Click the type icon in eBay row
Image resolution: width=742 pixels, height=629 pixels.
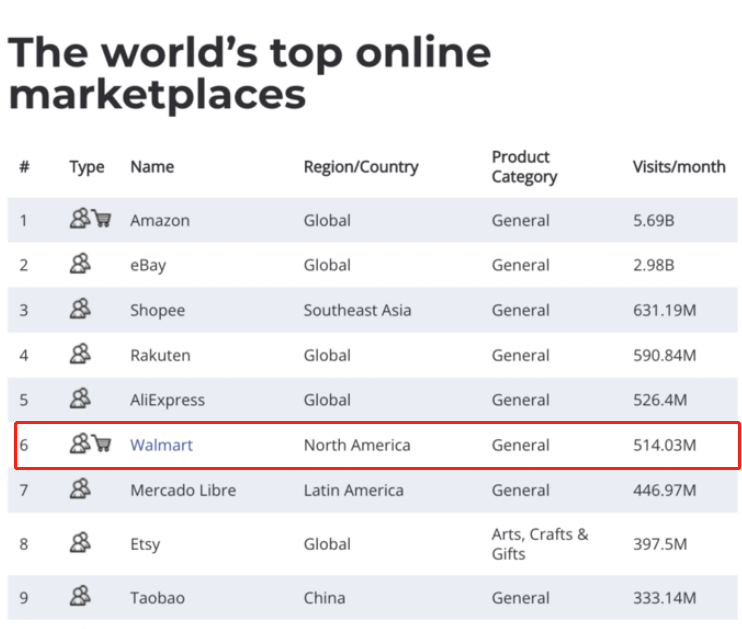pos(80,264)
